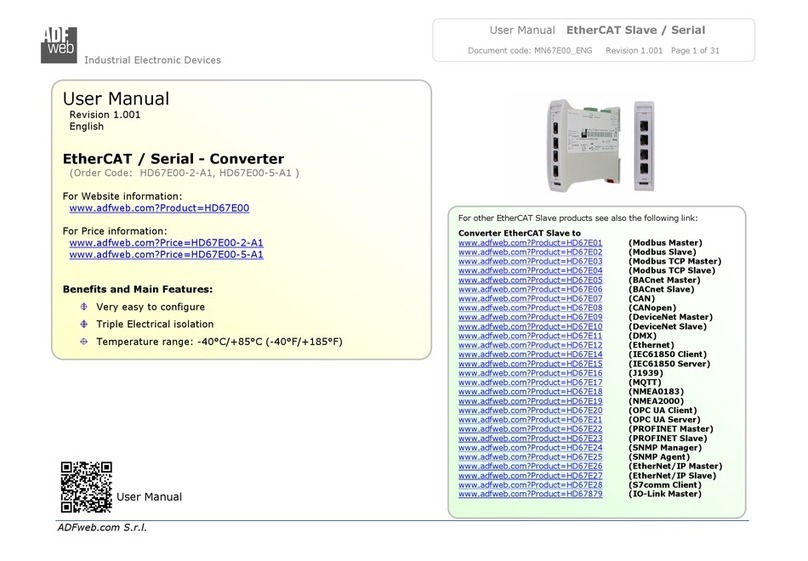Open the HD67E23 PROFINET Slave link
This screenshot has width=808, height=561.
(530, 438)
